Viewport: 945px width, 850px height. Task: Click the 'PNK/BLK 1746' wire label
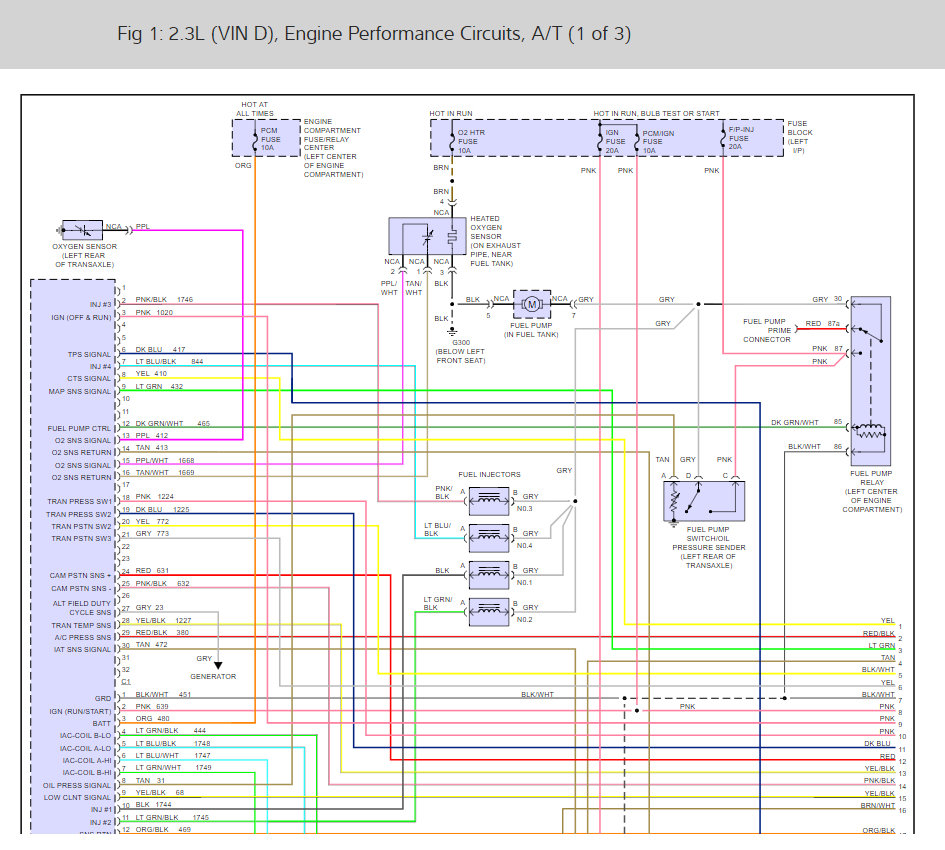pyautogui.click(x=164, y=300)
